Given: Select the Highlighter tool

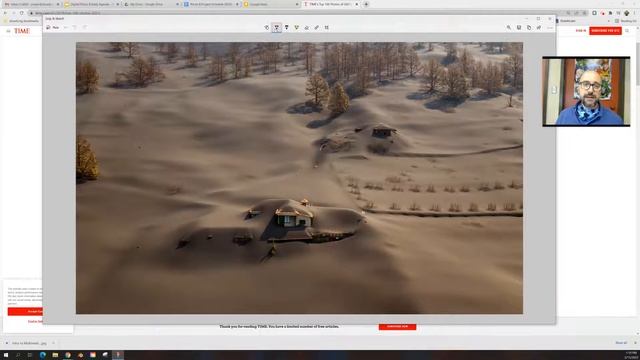Looking at the screenshot, I should (297, 27).
